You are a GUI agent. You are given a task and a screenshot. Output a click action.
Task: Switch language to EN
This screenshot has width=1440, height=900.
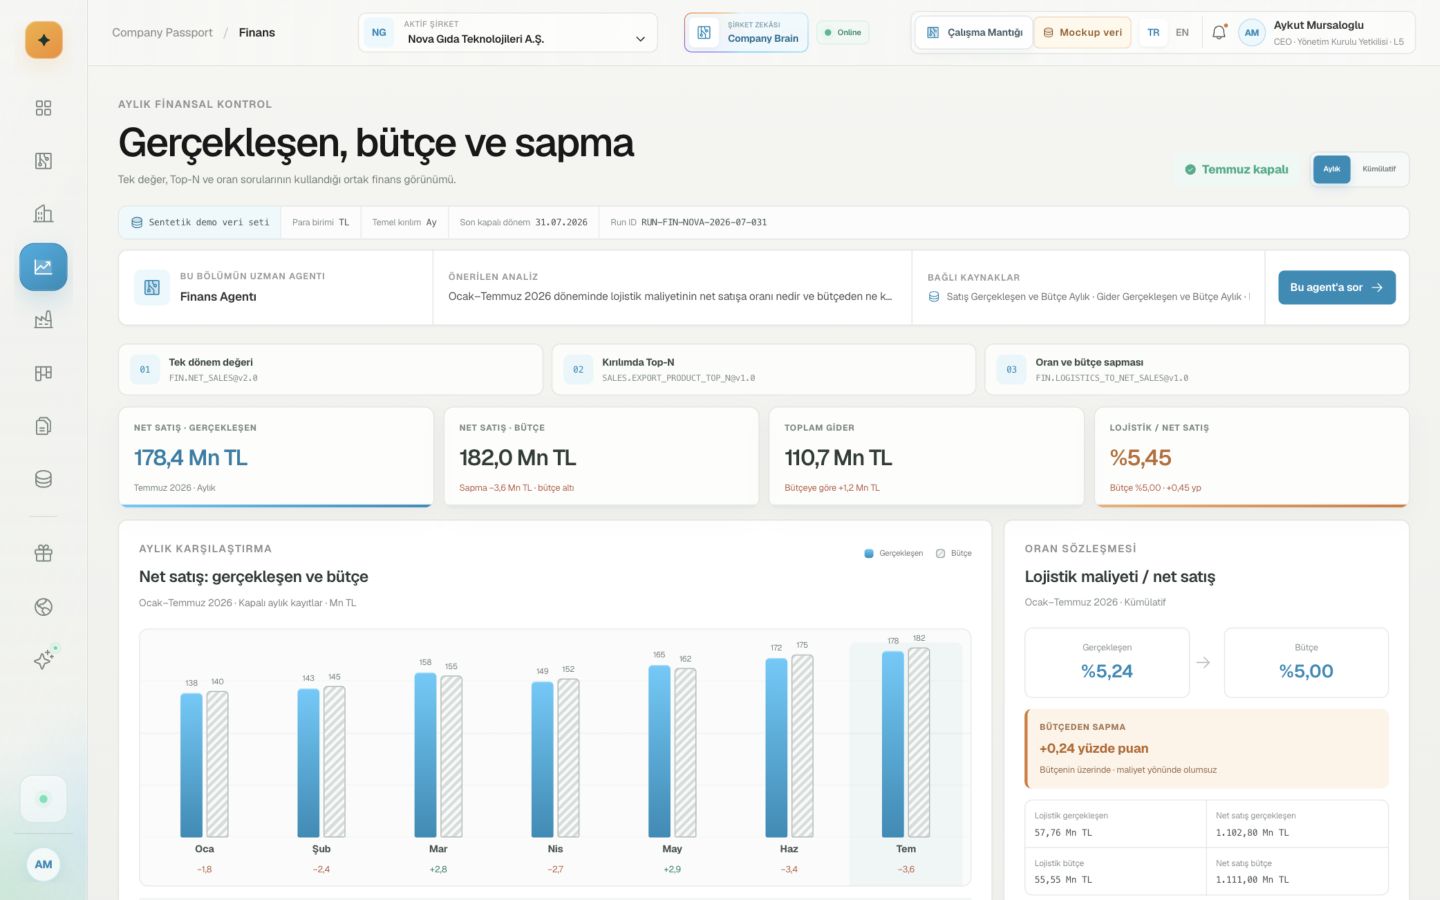click(x=1182, y=32)
